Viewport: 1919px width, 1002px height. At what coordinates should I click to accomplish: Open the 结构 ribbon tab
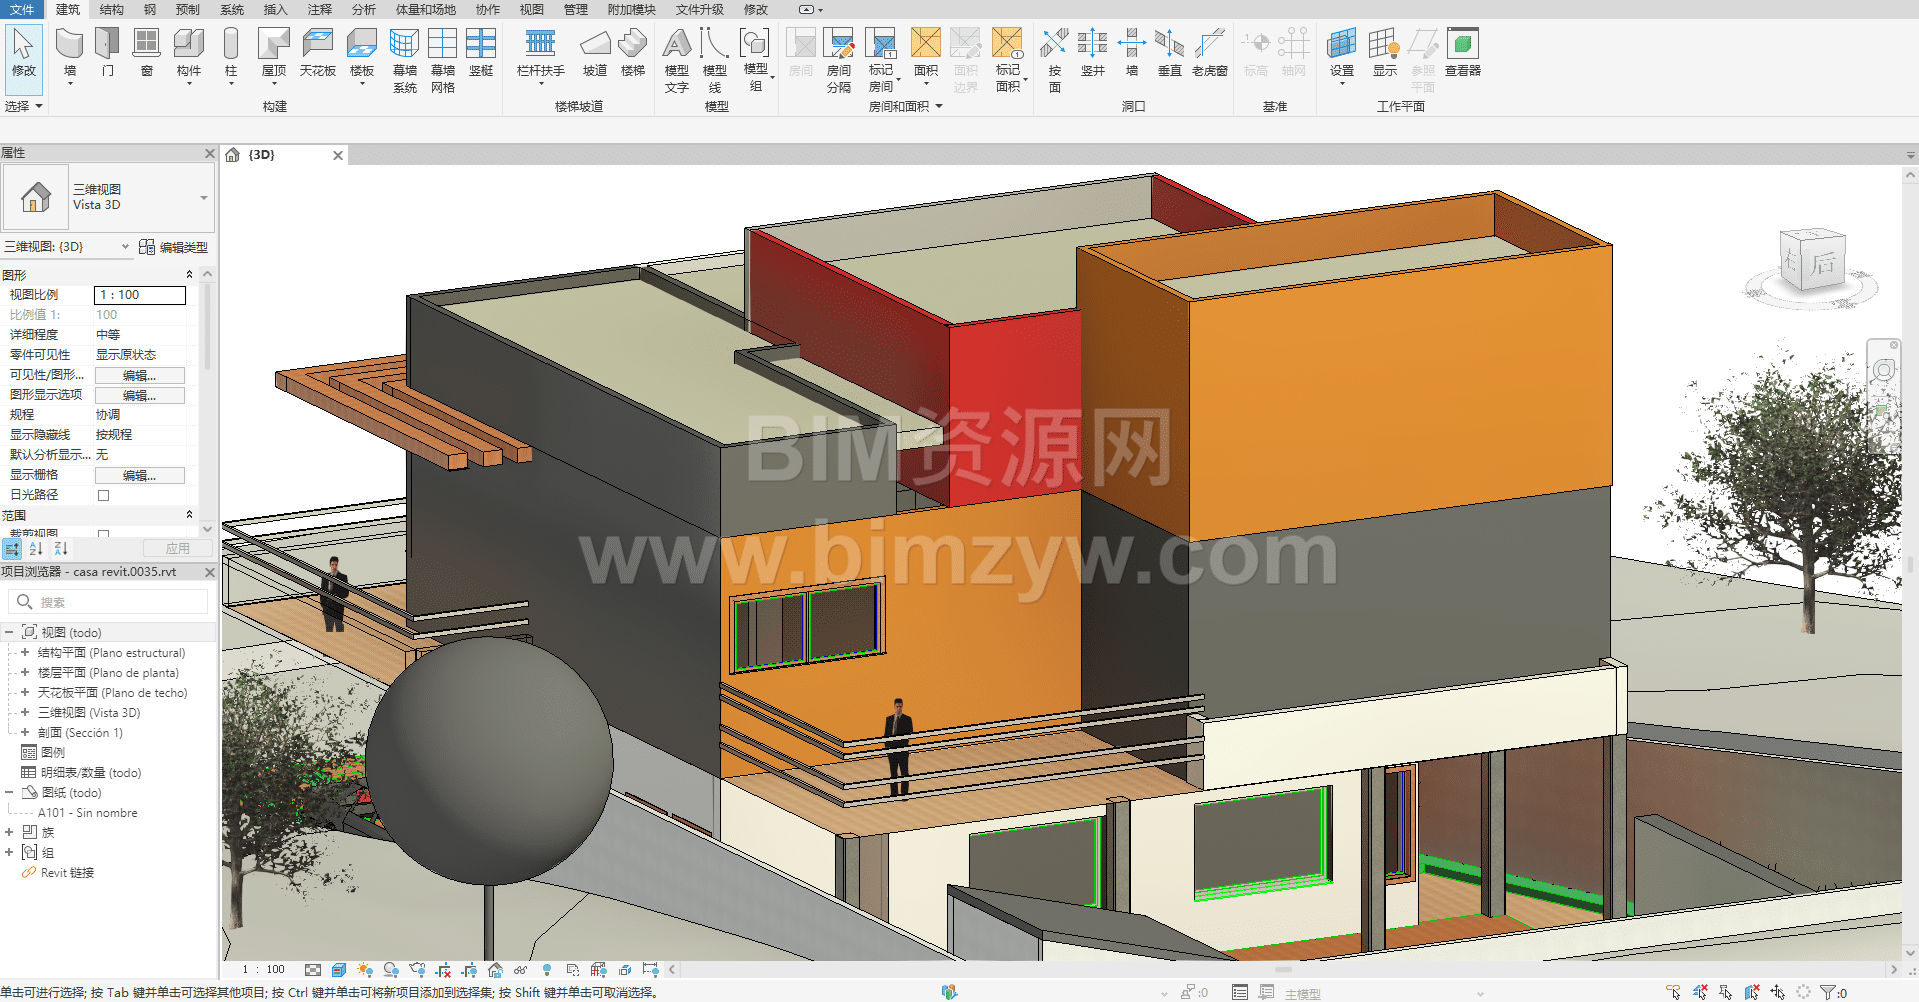[x=112, y=9]
